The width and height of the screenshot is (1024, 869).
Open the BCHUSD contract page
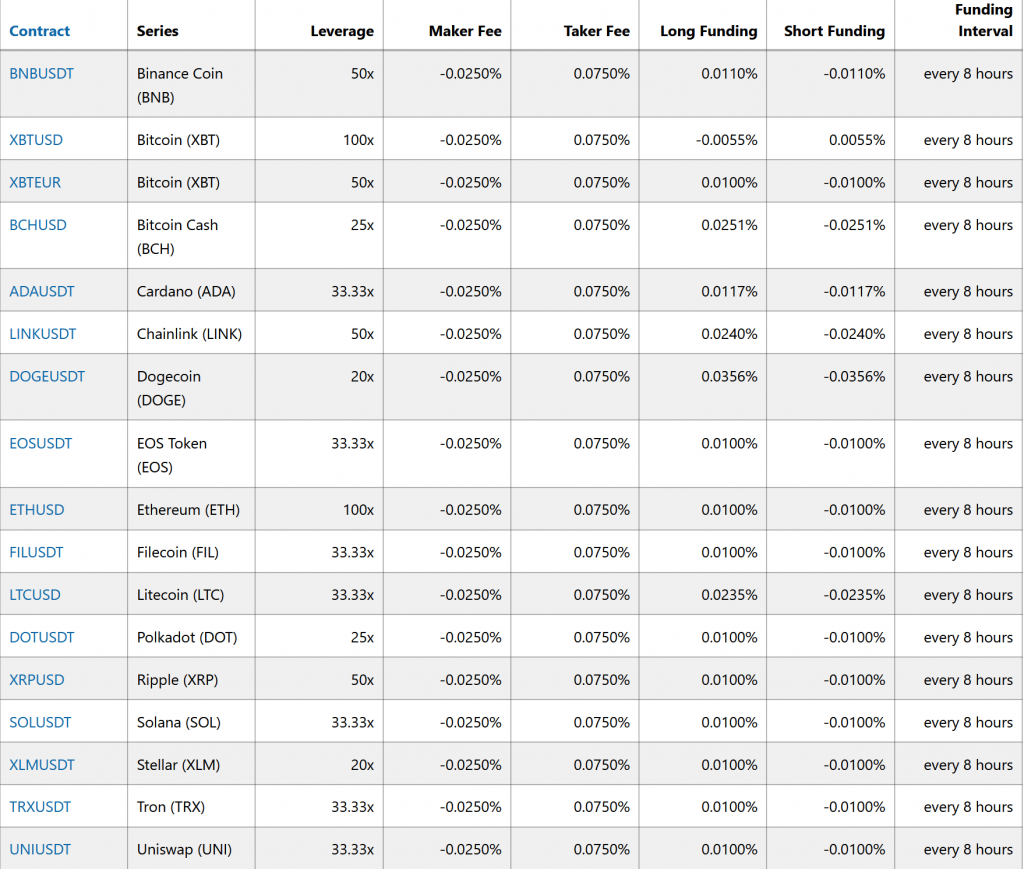pyautogui.click(x=38, y=225)
